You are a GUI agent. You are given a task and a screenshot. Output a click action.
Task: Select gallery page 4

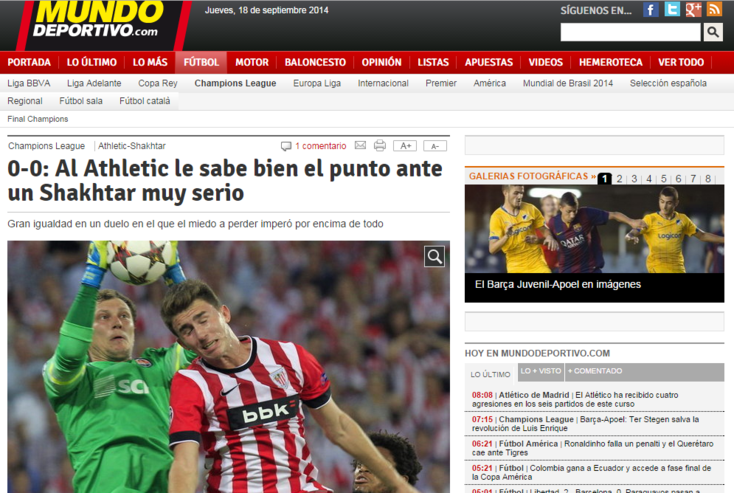click(x=649, y=179)
